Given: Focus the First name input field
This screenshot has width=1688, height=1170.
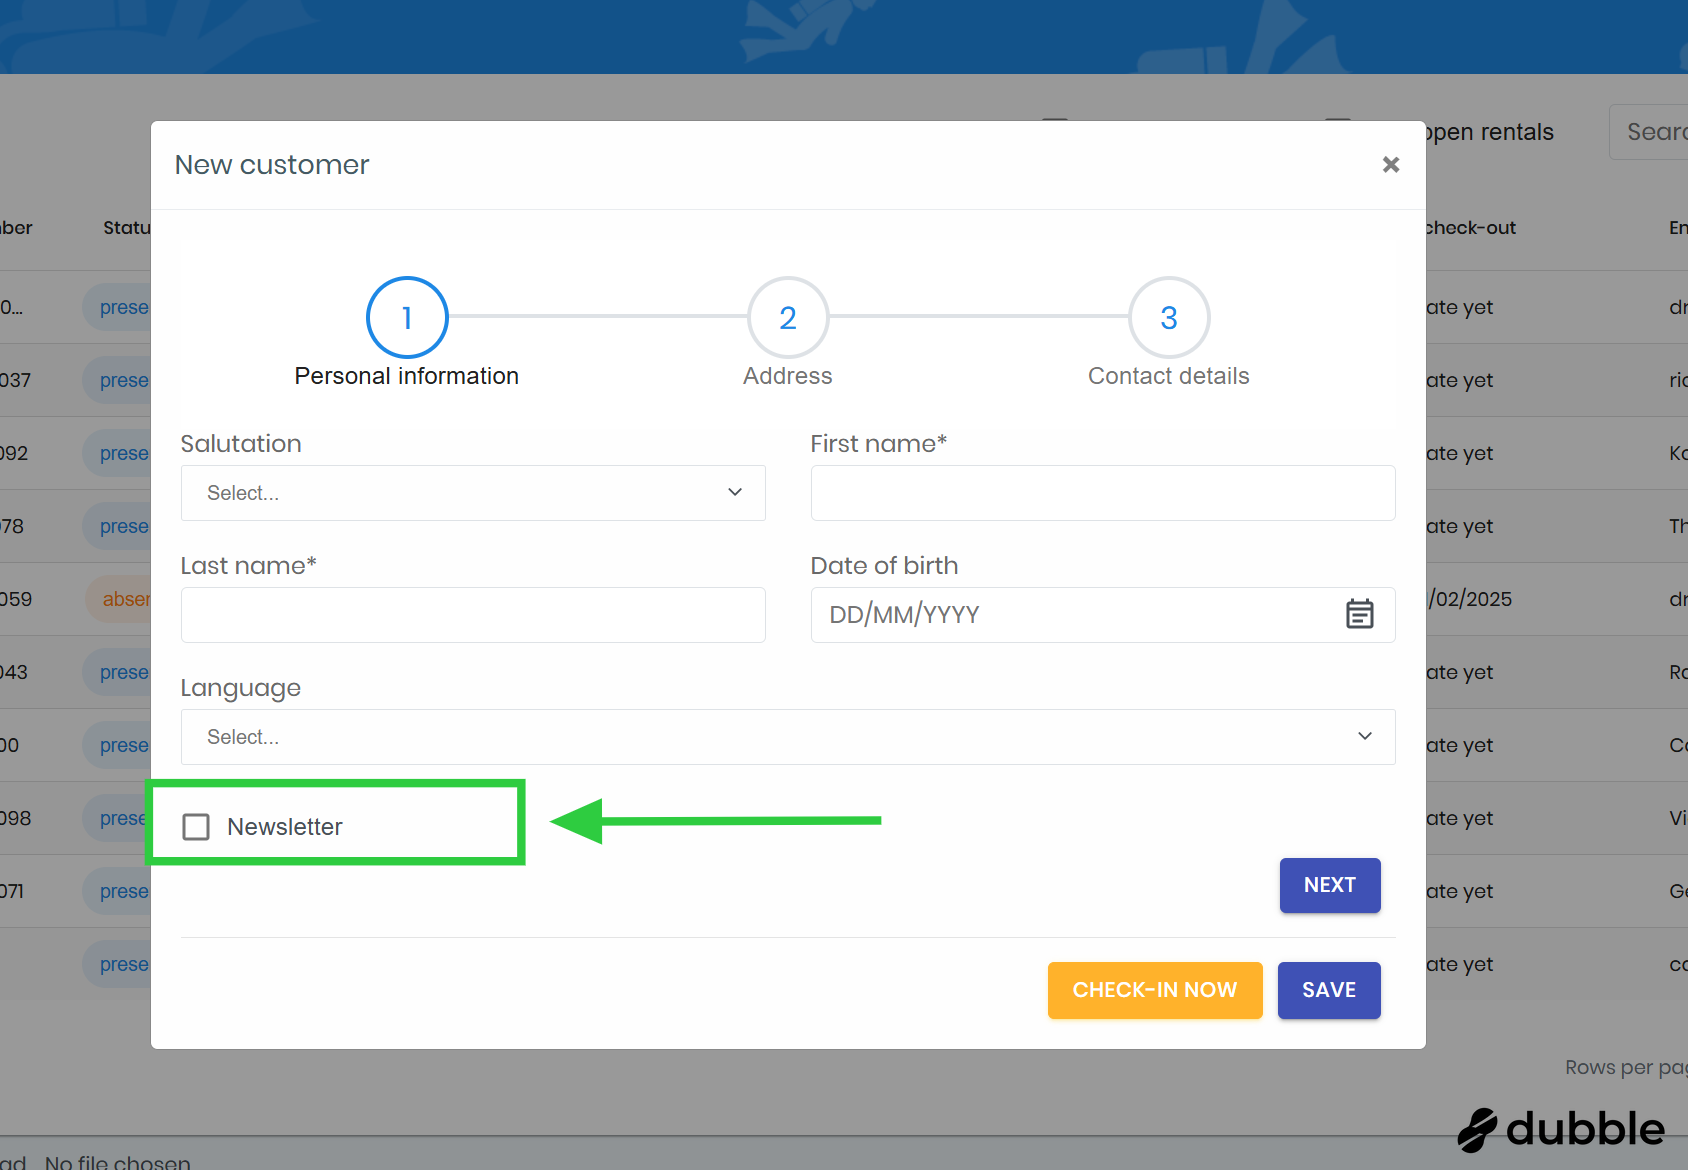Looking at the screenshot, I should [1102, 493].
